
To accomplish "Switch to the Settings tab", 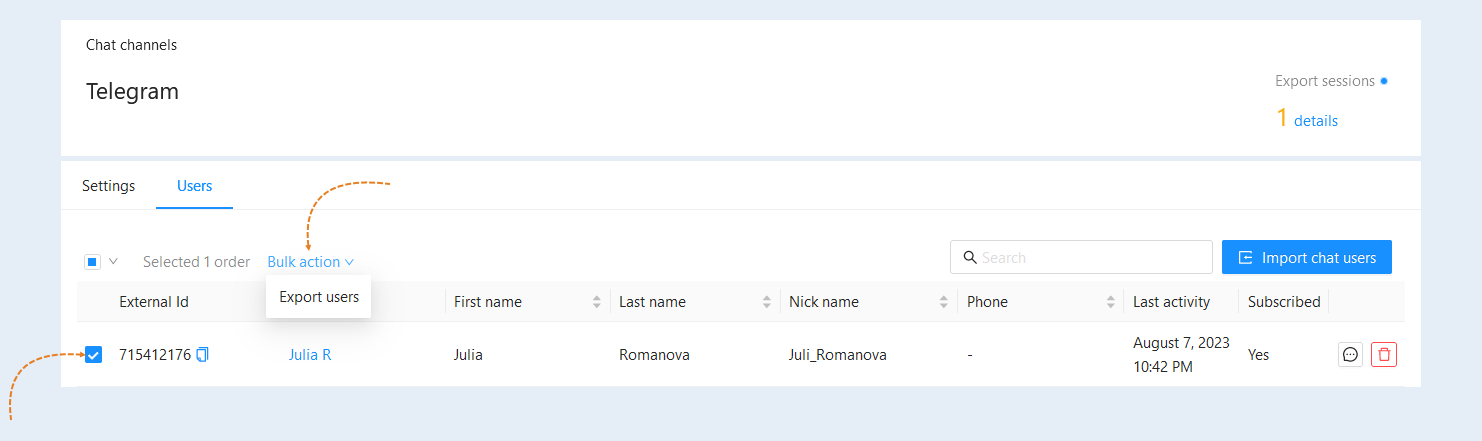I will tap(108, 186).
